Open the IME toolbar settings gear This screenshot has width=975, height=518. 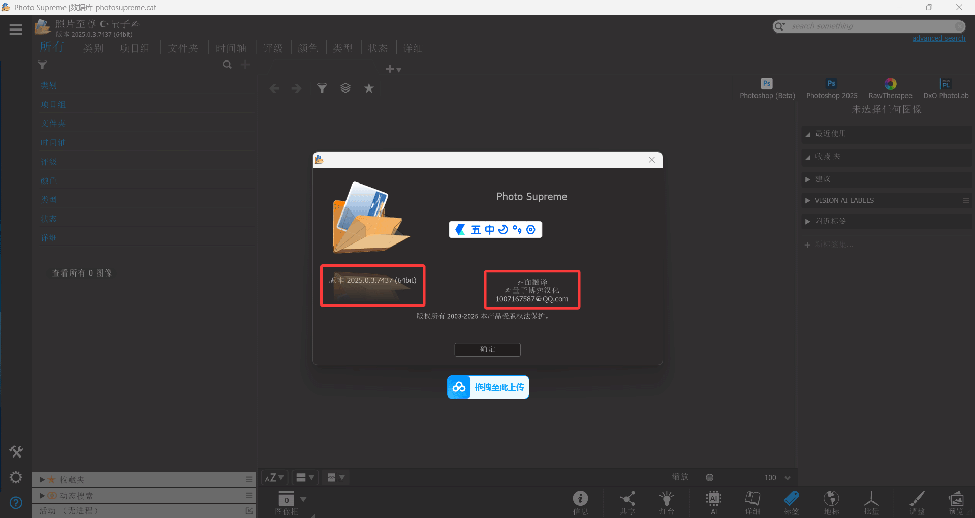(x=530, y=229)
